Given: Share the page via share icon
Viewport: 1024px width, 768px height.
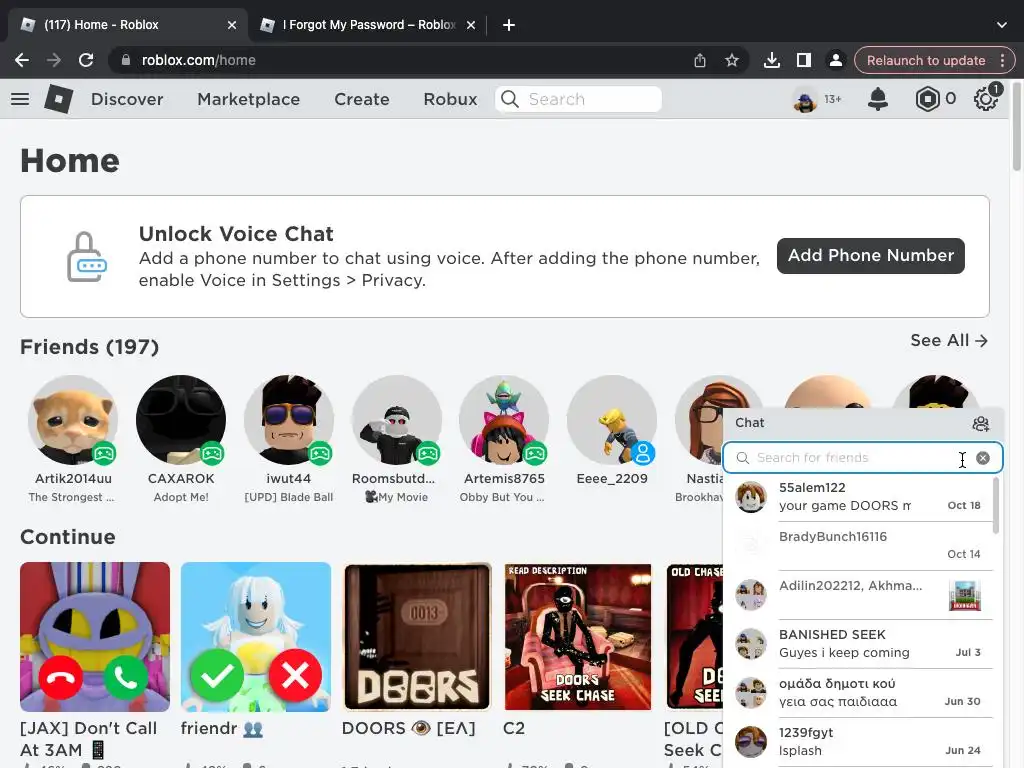Looking at the screenshot, I should [x=700, y=61].
